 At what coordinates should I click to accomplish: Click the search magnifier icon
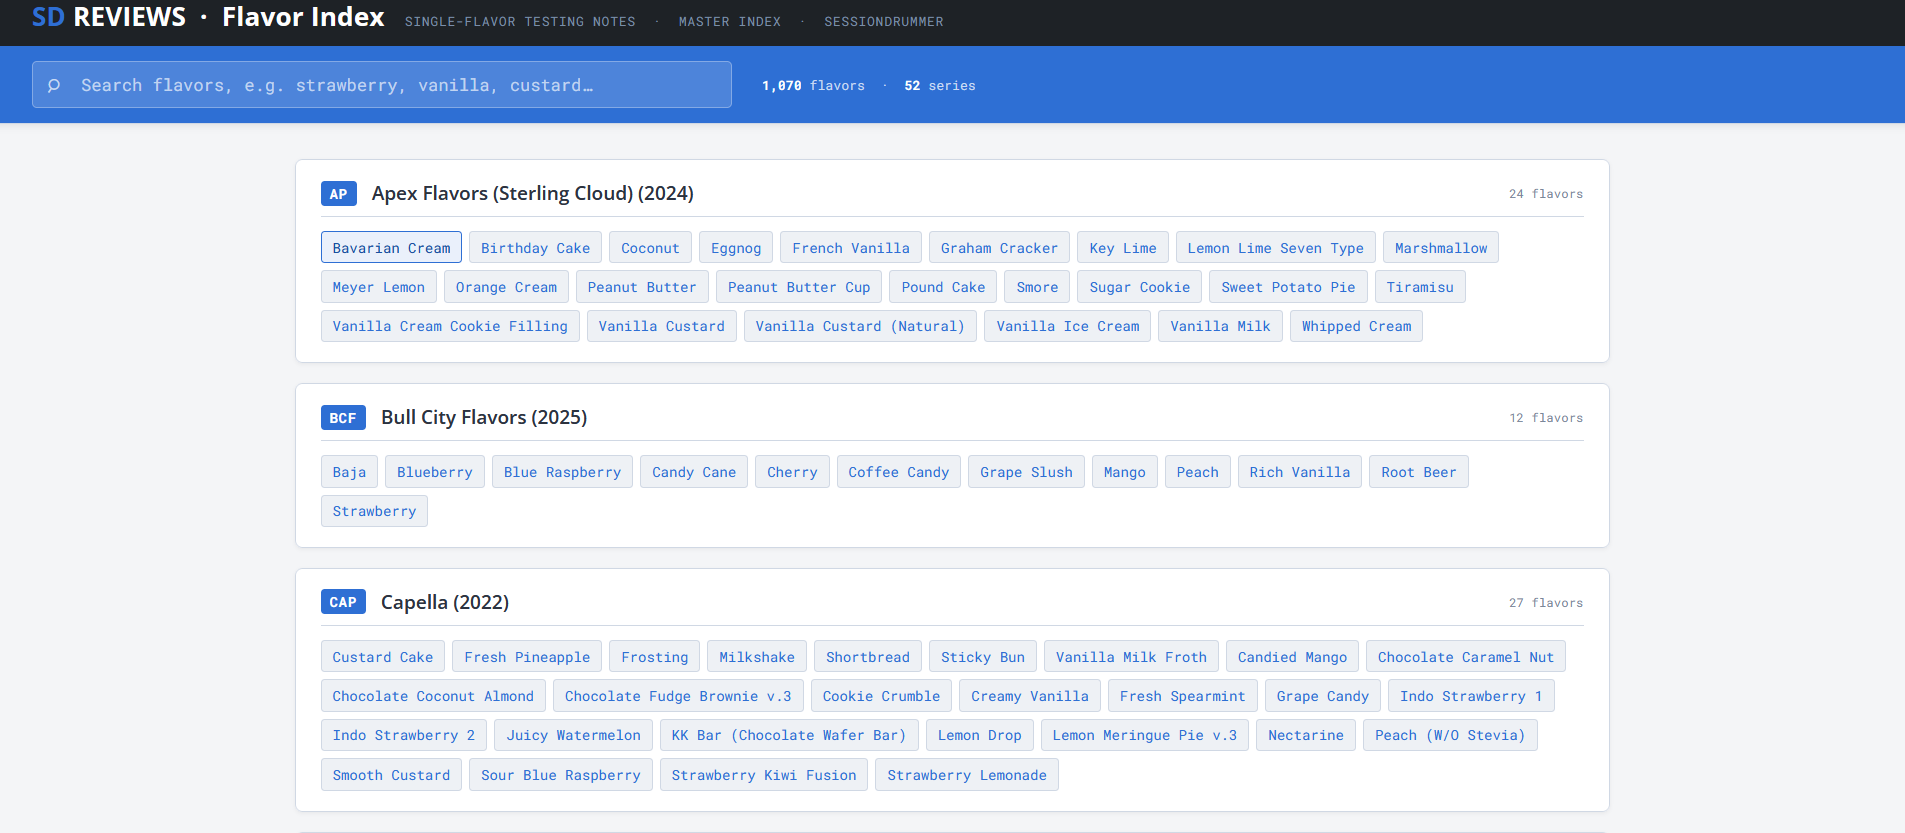pos(54,86)
